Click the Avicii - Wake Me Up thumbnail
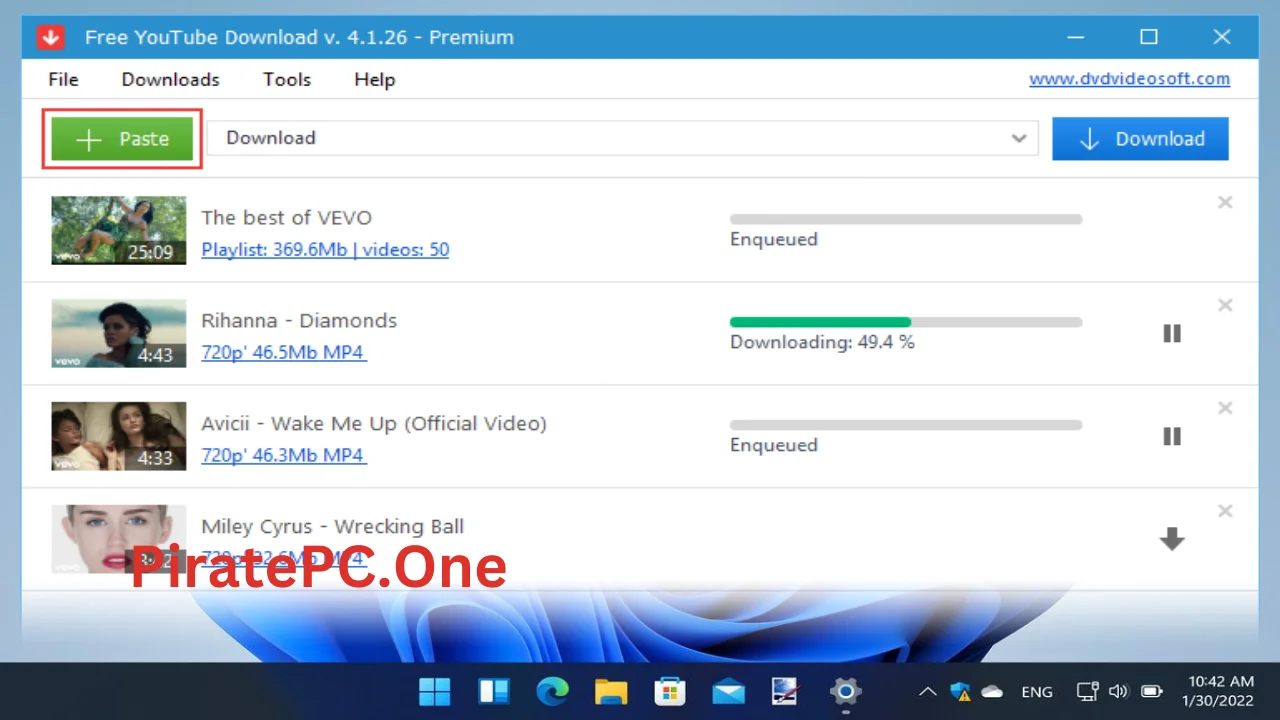 coord(119,436)
